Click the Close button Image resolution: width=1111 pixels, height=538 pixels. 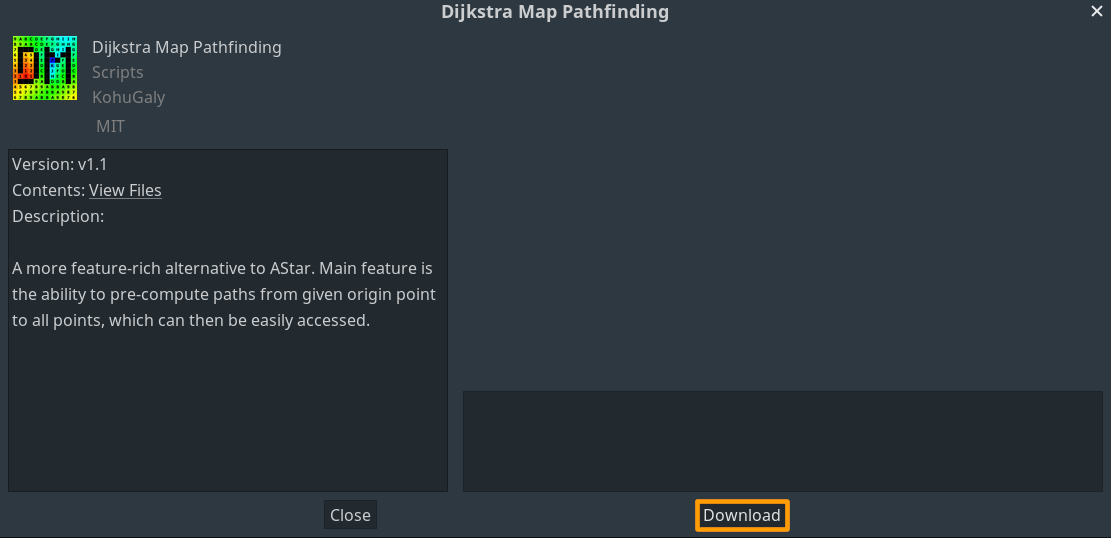click(x=350, y=515)
